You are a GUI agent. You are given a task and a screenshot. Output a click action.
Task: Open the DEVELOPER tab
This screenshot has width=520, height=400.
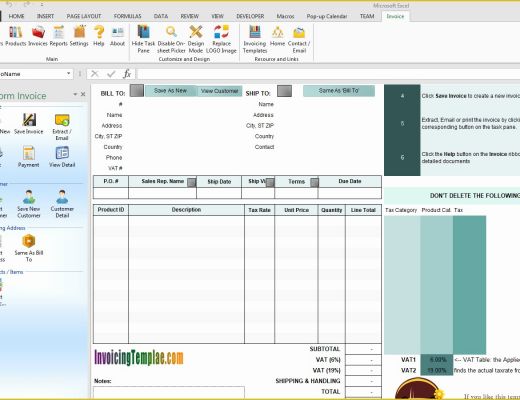(250, 16)
